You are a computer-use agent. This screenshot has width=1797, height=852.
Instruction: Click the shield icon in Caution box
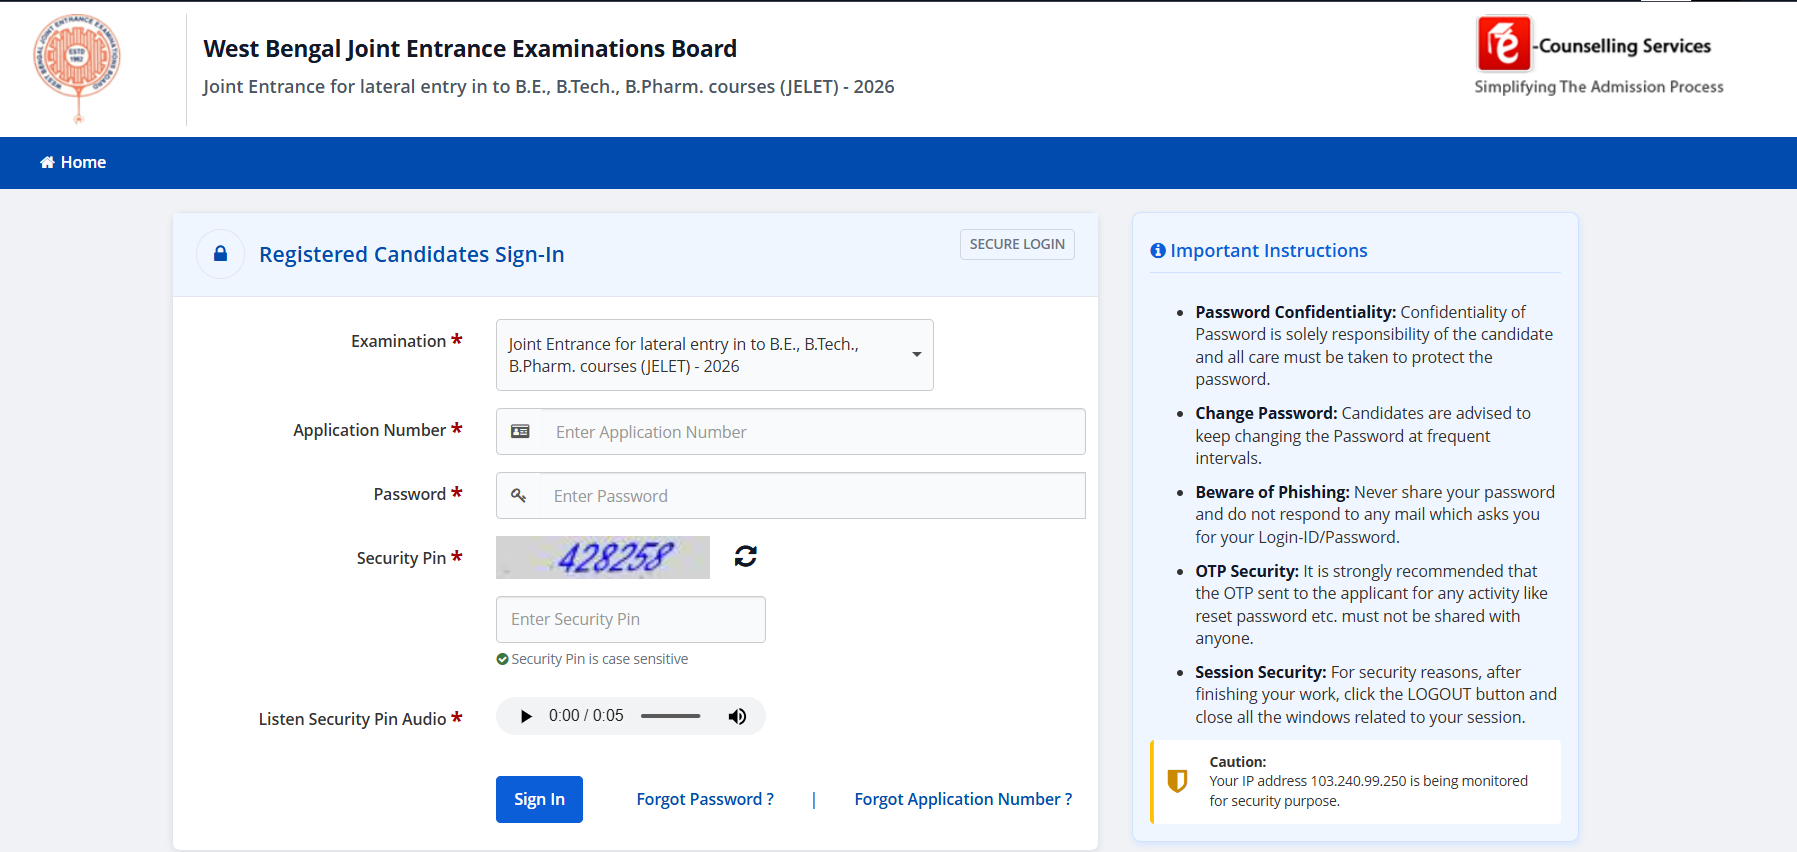1178,781
